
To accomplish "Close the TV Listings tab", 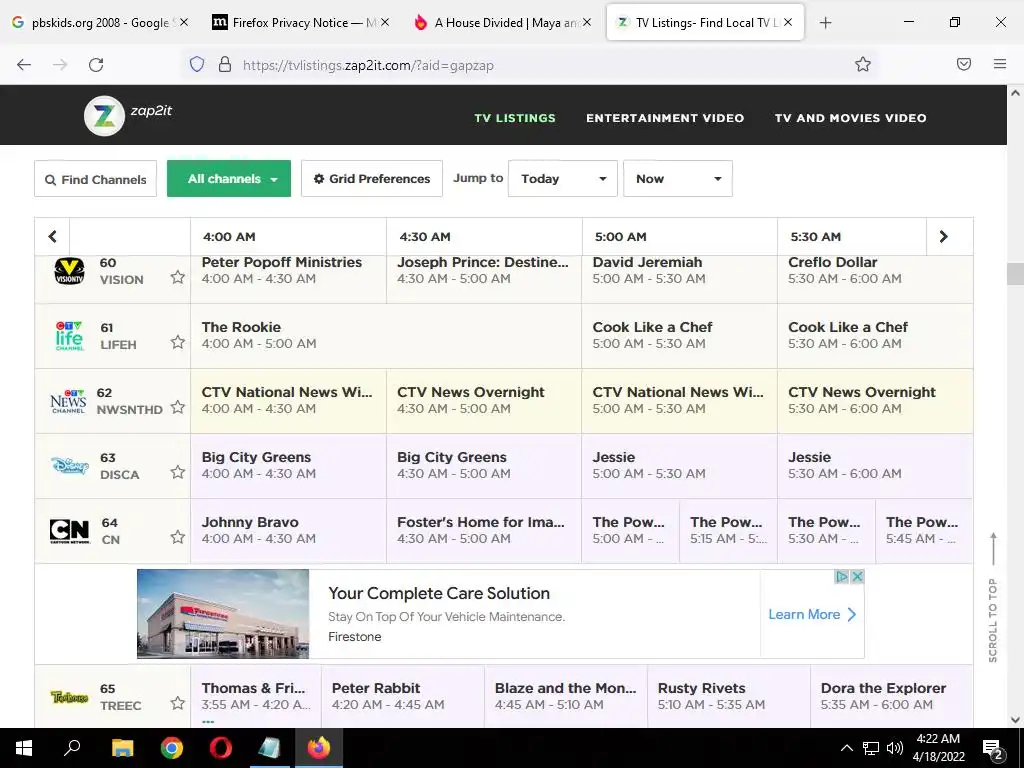I will [x=788, y=22].
